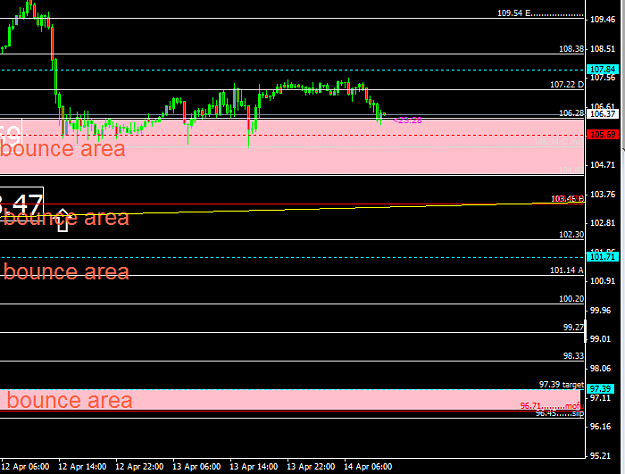Click the red 96.71 mofu label
625x474 pixels.
click(552, 406)
